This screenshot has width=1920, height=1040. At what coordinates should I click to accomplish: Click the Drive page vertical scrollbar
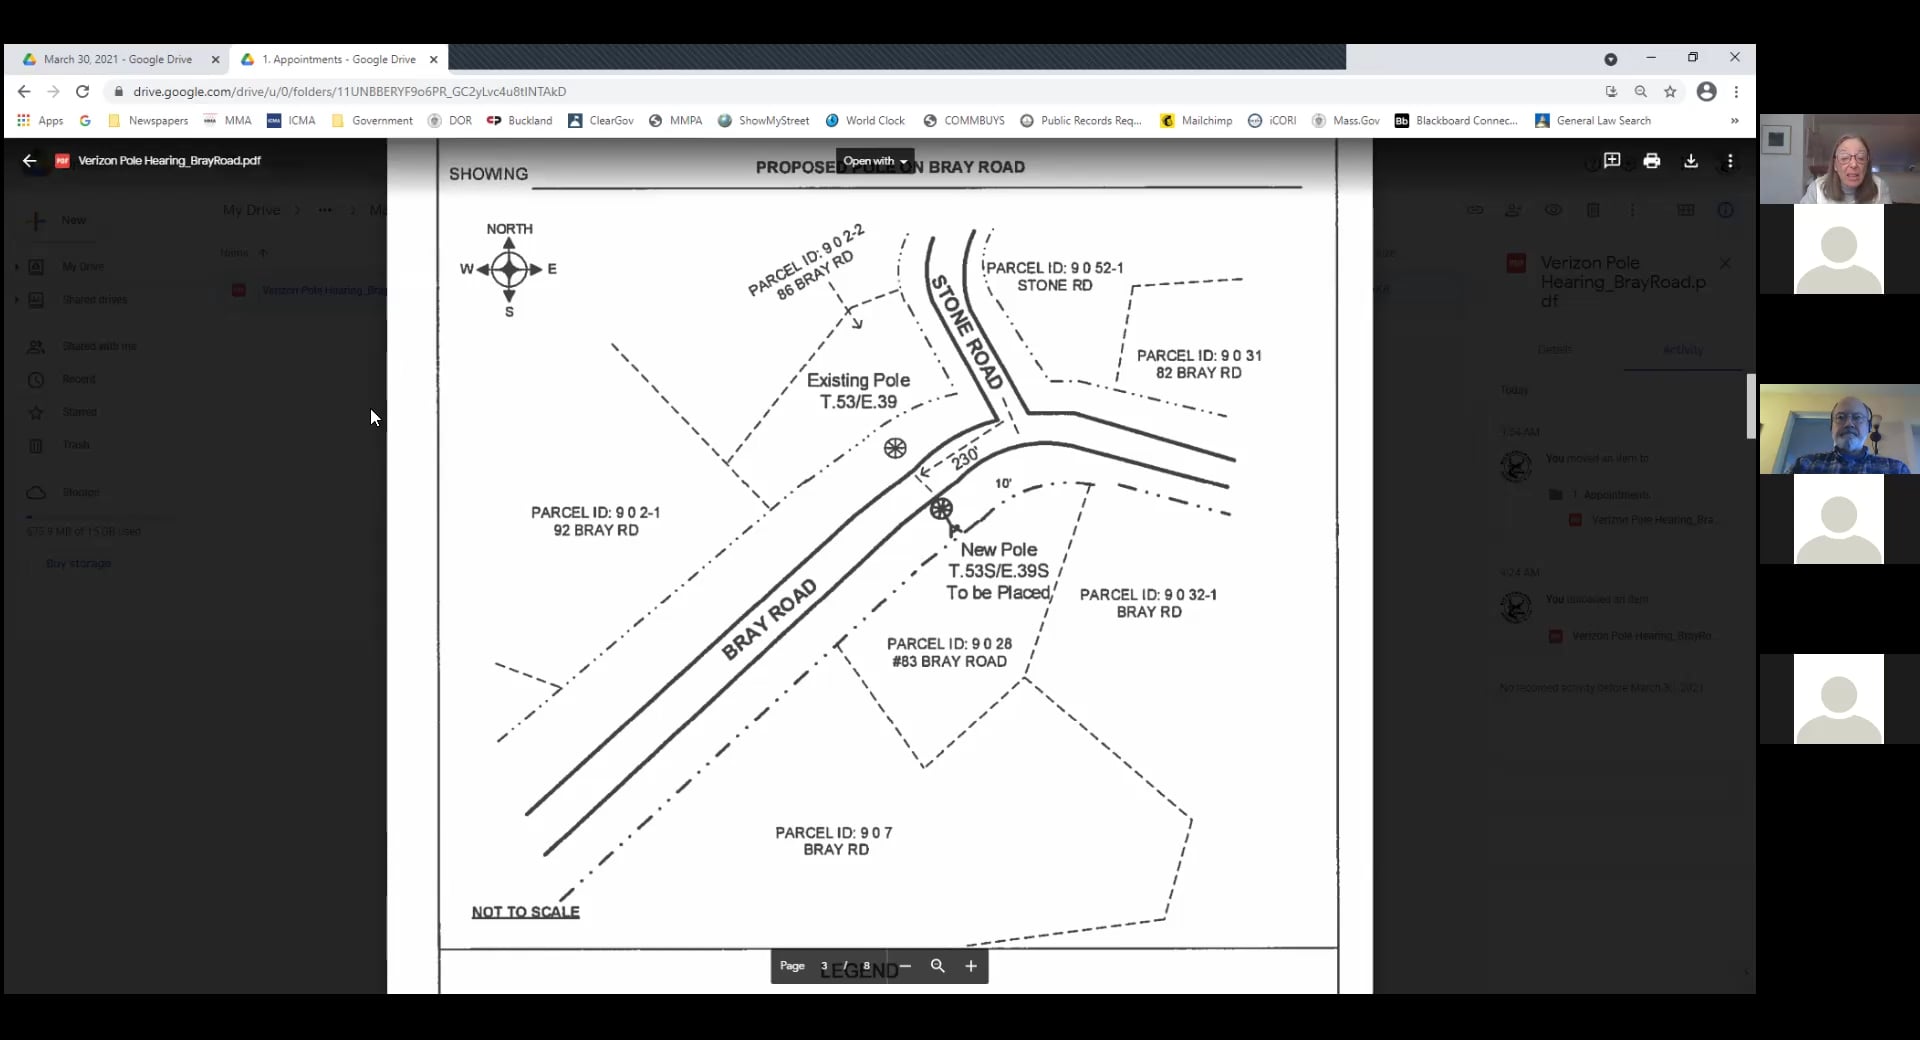click(1751, 406)
